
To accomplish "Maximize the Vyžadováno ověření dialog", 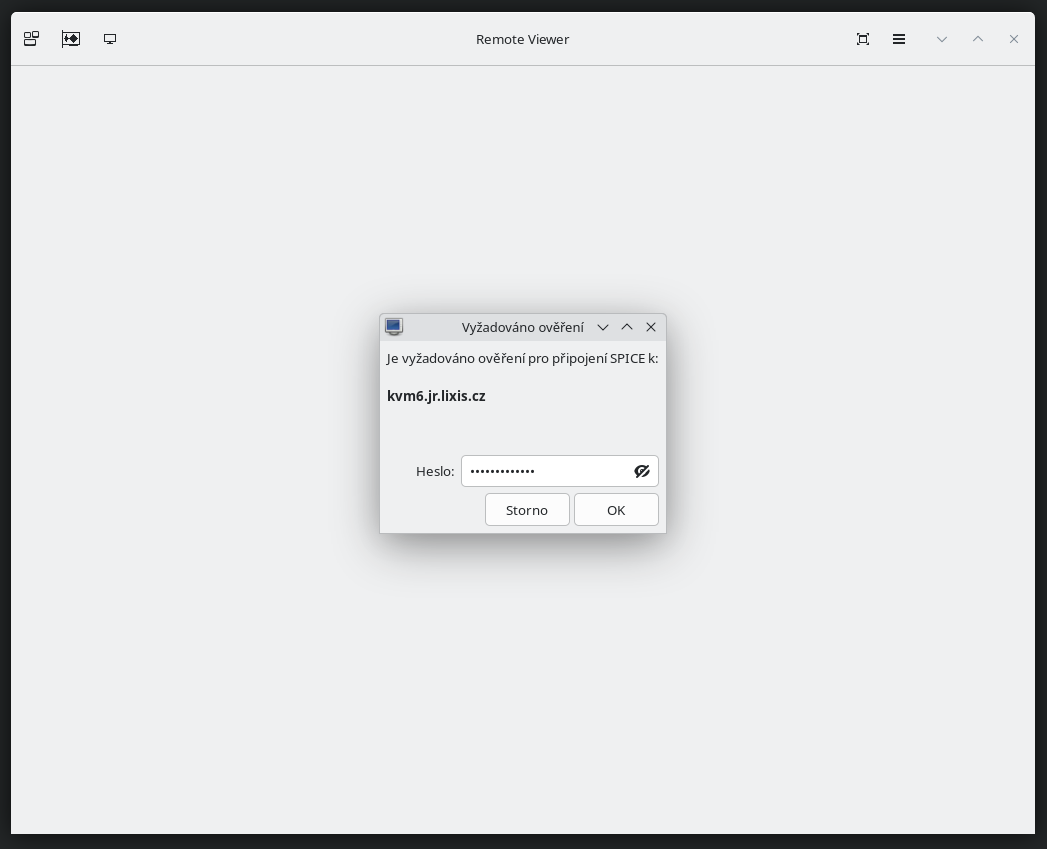I will [x=627, y=327].
